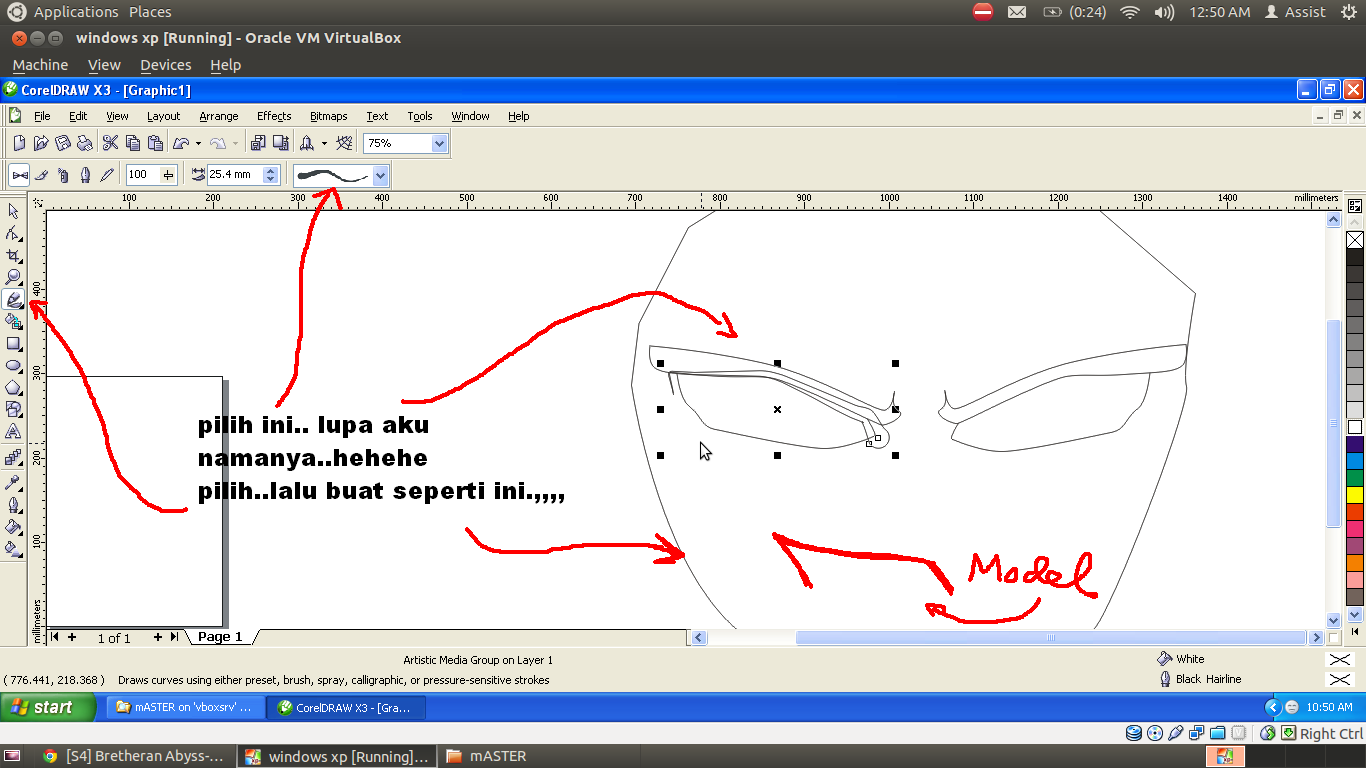
Task: Select the Zoom magnifier tool
Action: pyautogui.click(x=14, y=277)
